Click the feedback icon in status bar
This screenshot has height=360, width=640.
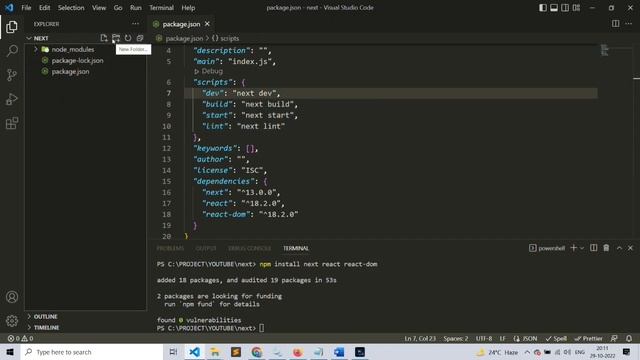[x=614, y=338]
